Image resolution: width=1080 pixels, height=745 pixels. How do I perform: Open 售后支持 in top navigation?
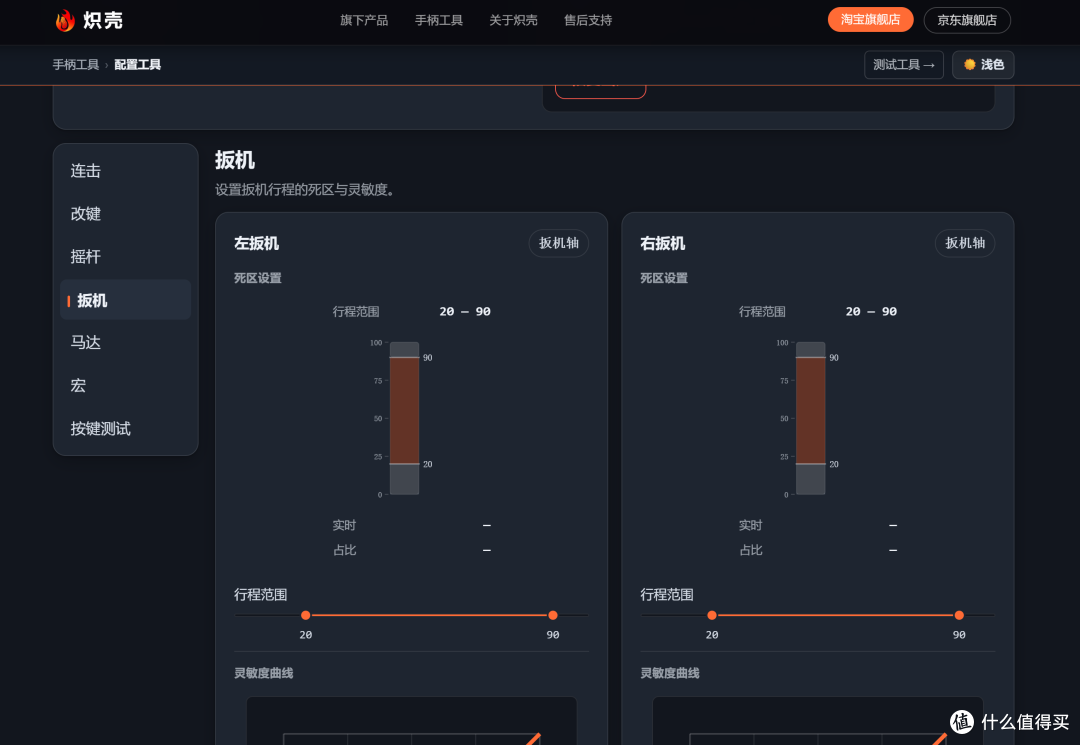(x=588, y=21)
